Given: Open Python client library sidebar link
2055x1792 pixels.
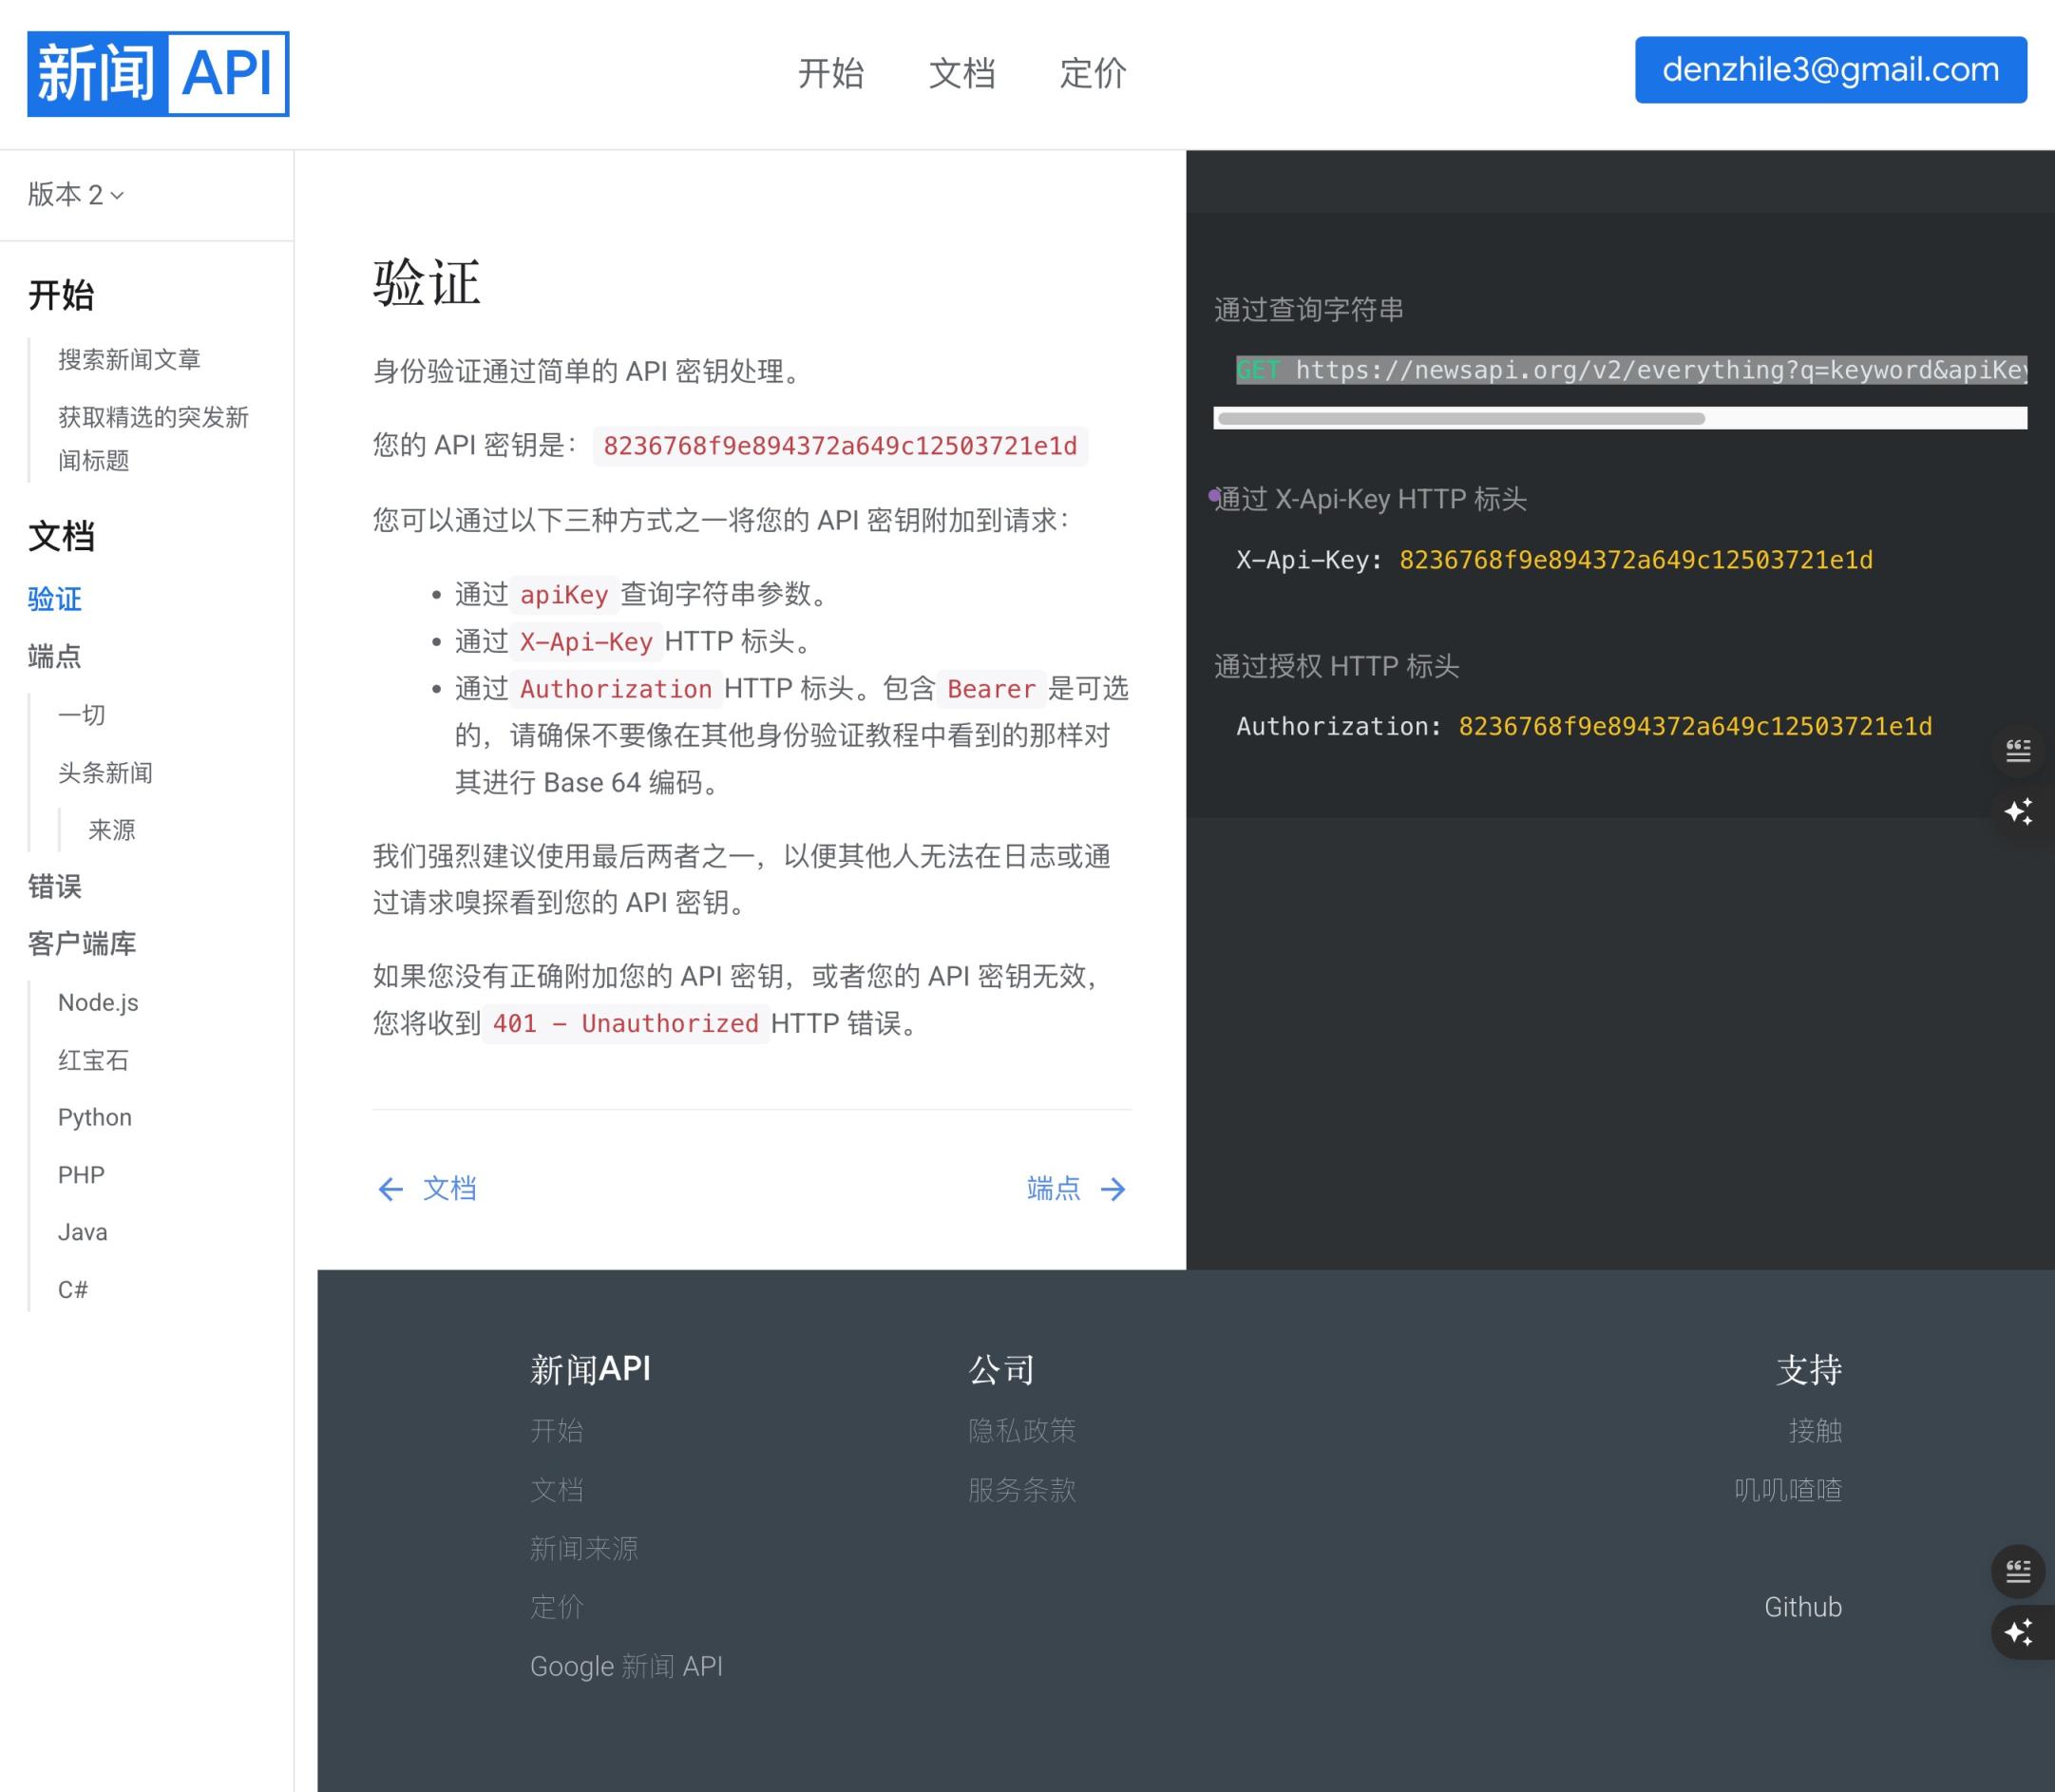Looking at the screenshot, I should (94, 1117).
